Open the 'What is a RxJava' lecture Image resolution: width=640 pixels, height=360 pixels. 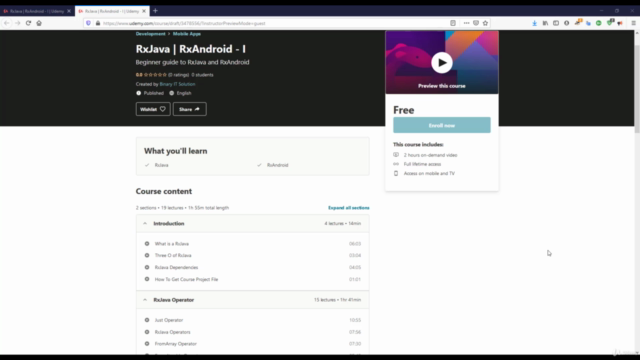pyautogui.click(x=172, y=244)
